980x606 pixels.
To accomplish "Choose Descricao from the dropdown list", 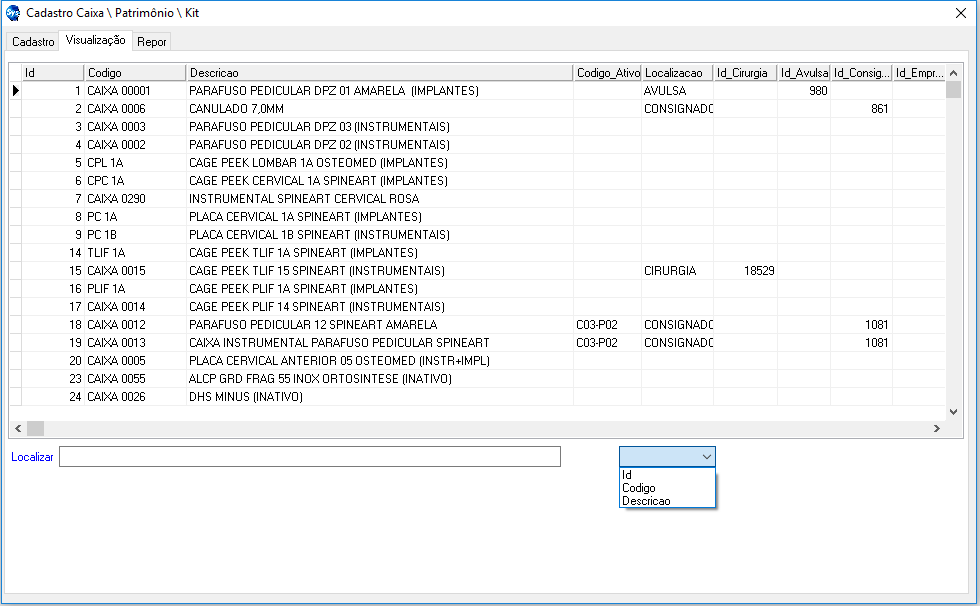I will pos(646,501).
